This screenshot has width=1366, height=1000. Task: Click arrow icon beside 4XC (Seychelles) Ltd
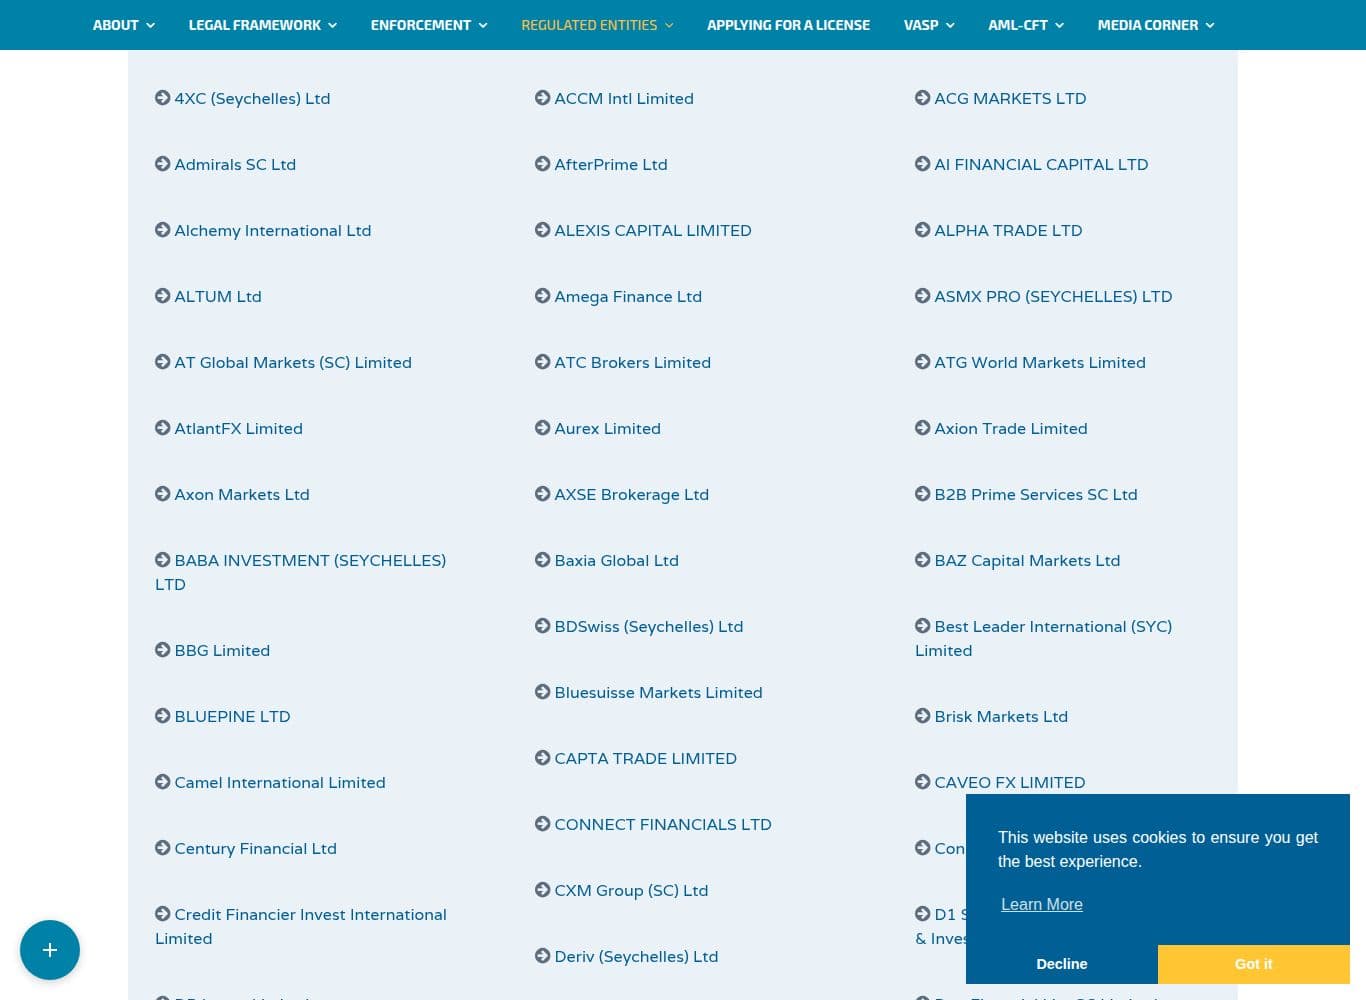tap(162, 98)
